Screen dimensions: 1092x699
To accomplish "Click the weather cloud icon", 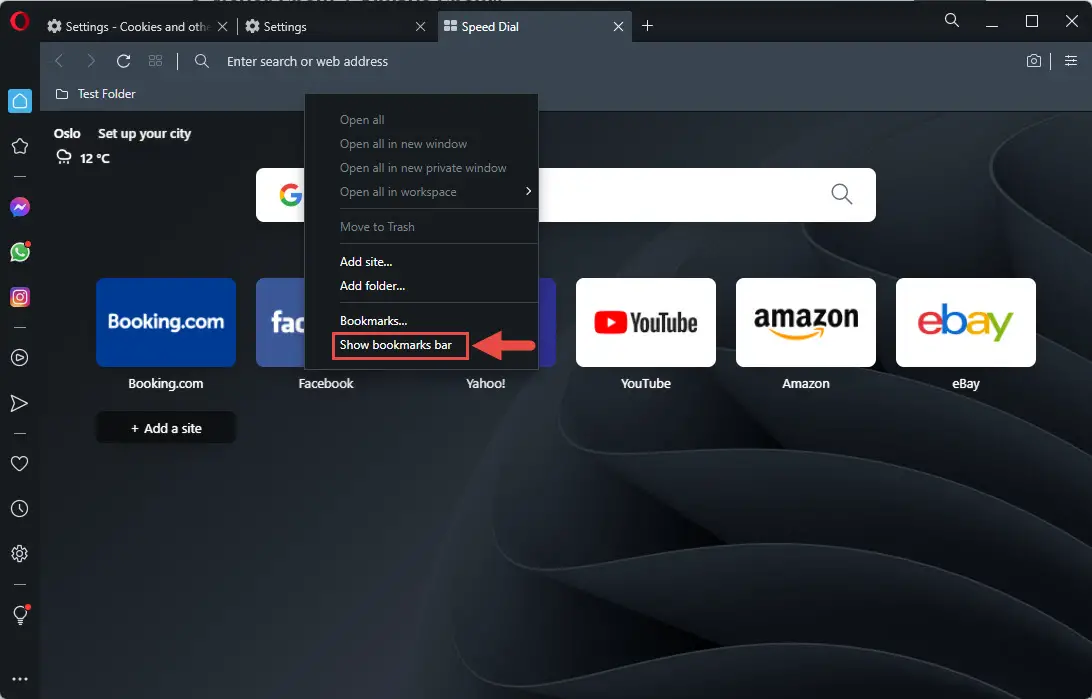I will pyautogui.click(x=63, y=157).
